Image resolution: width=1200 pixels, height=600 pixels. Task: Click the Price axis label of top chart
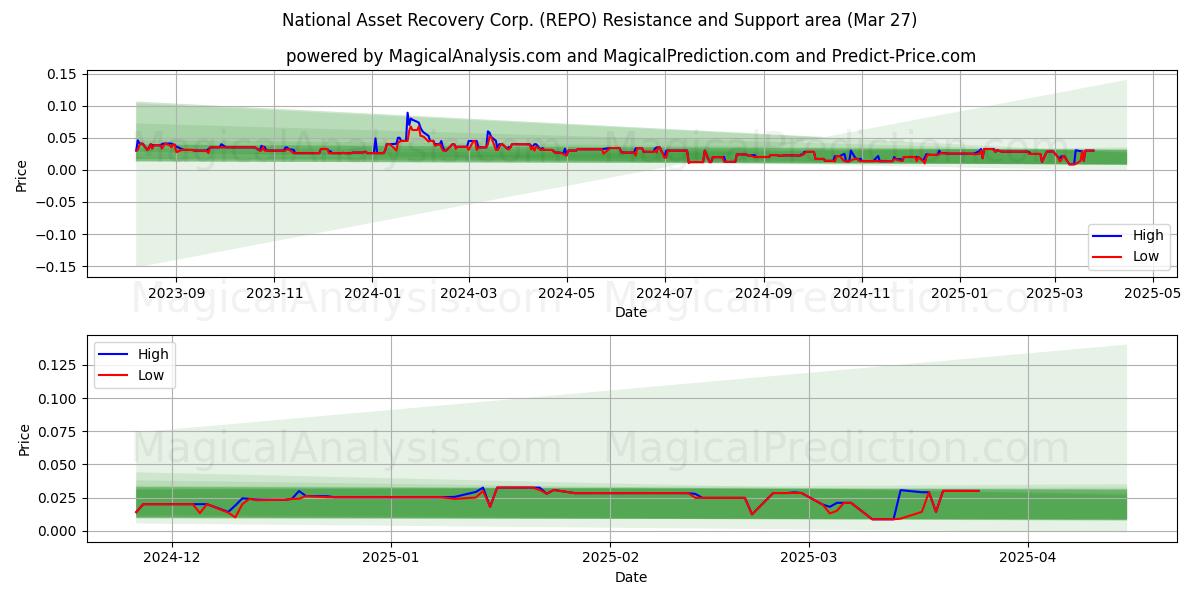click(x=22, y=174)
